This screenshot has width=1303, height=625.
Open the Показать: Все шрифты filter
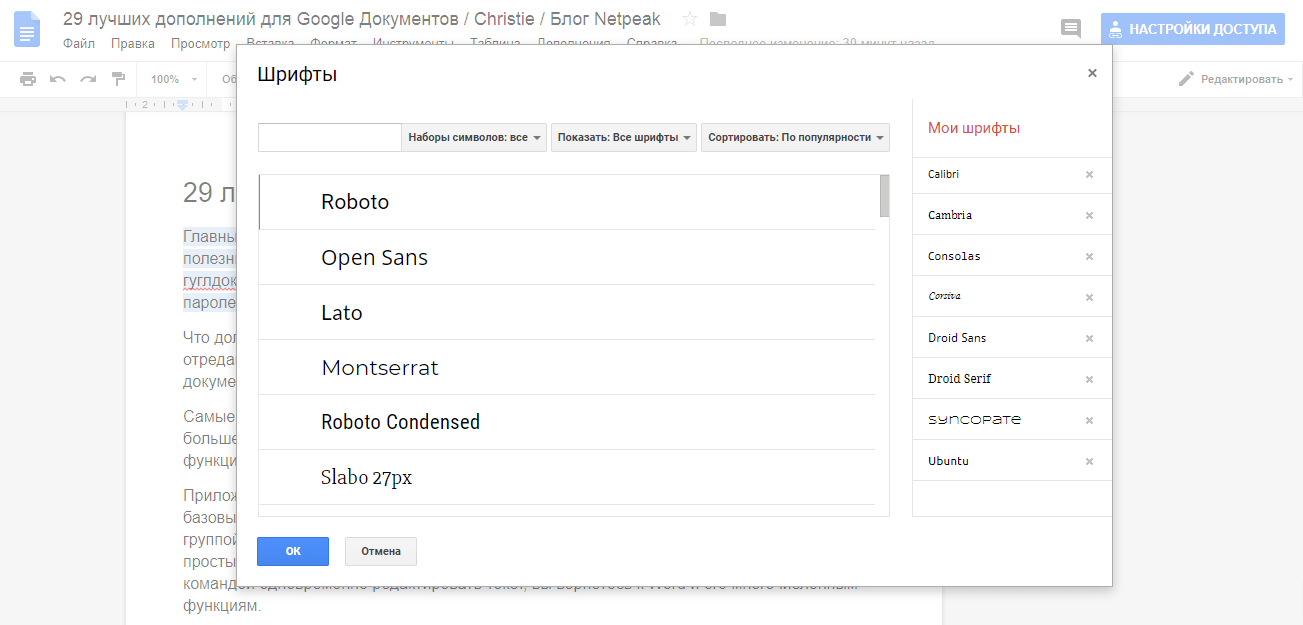coord(623,137)
